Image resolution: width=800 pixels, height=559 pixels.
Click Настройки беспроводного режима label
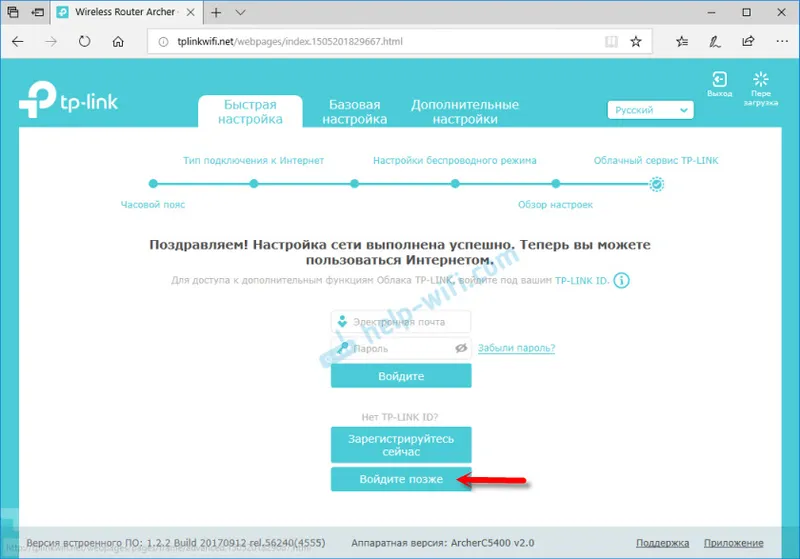pyautogui.click(x=455, y=161)
